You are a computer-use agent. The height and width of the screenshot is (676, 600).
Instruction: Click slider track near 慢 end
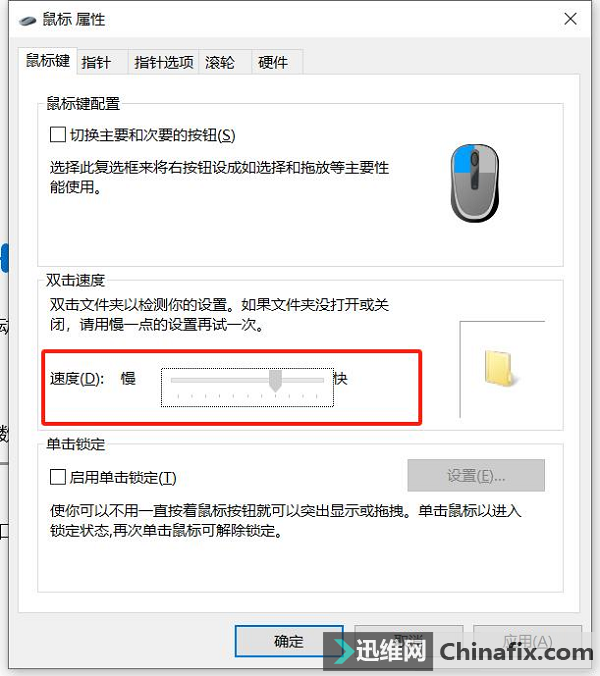(181, 380)
